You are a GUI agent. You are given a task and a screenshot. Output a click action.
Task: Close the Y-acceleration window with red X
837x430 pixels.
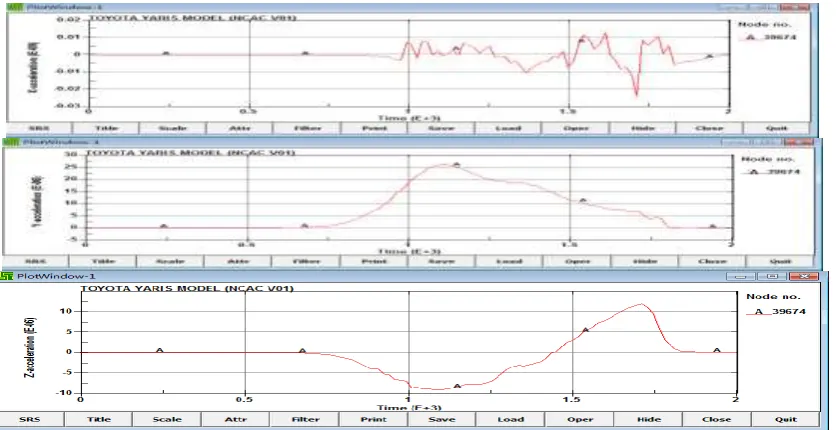pyautogui.click(x=799, y=142)
